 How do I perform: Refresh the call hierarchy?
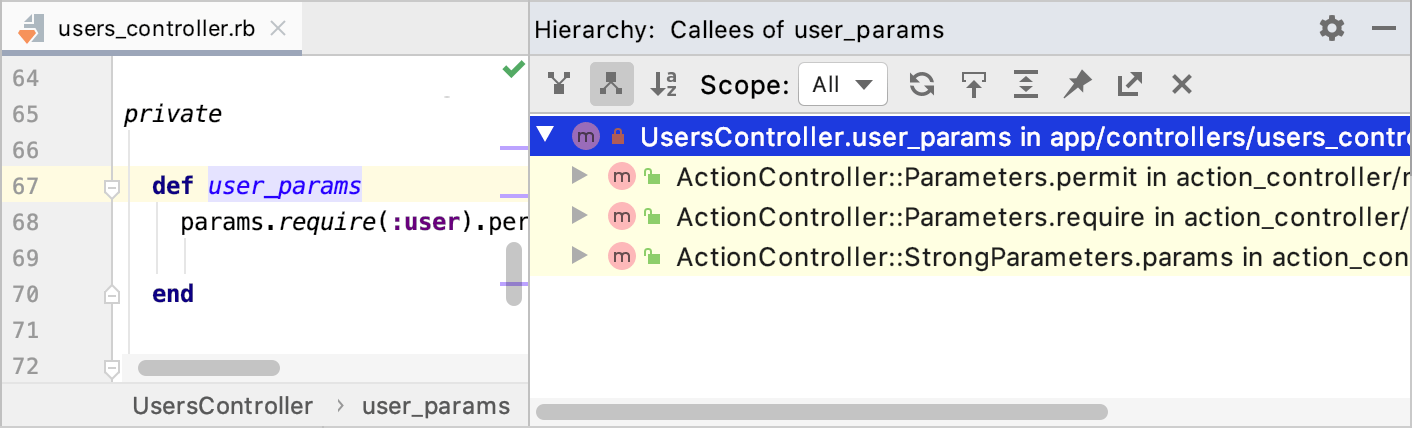[x=921, y=85]
